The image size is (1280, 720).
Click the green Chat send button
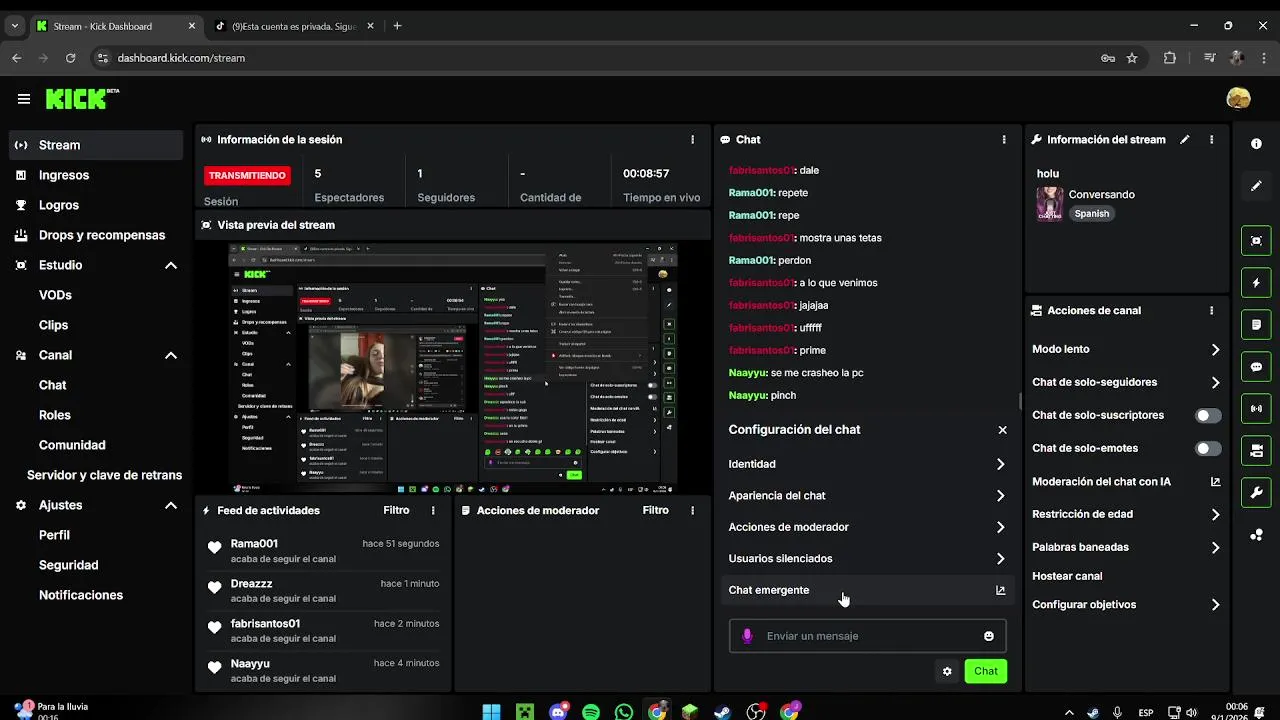point(986,671)
